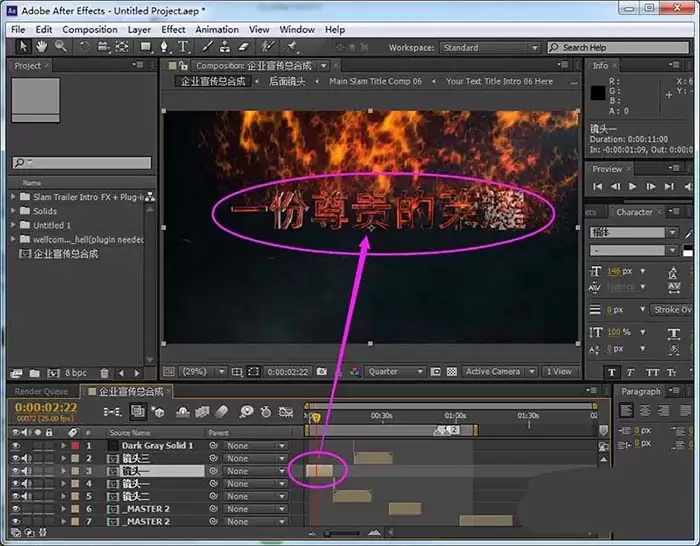Screen dimensions: 700x546
Task: Click the Search Help input field
Action: pos(618,47)
